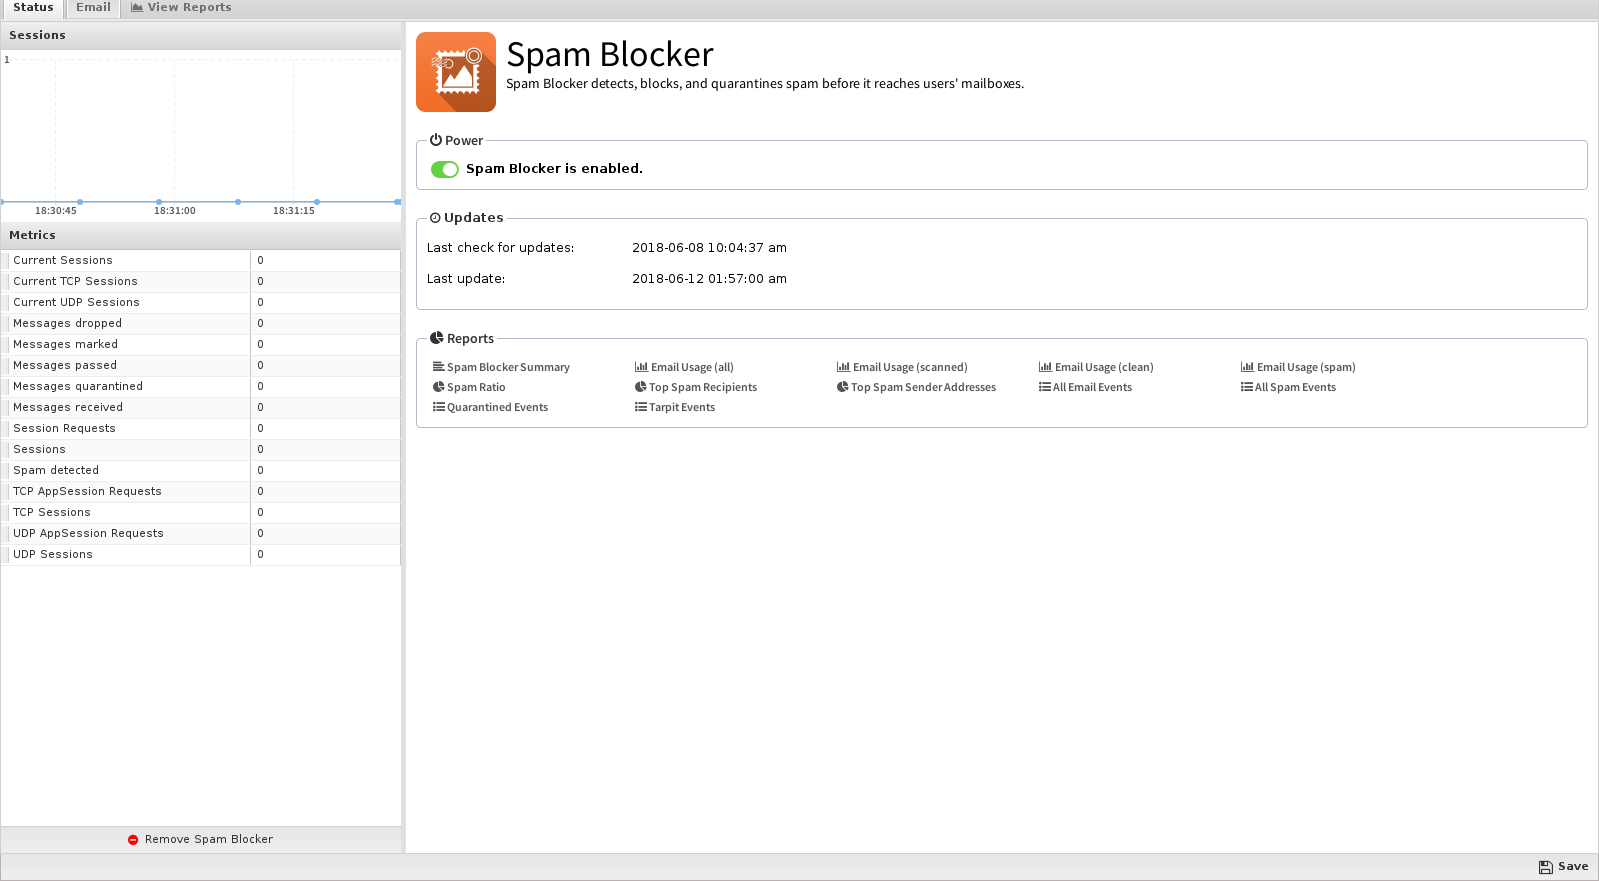This screenshot has width=1599, height=881.
Task: Select the Current Sessions metric row
Action: tap(201, 260)
